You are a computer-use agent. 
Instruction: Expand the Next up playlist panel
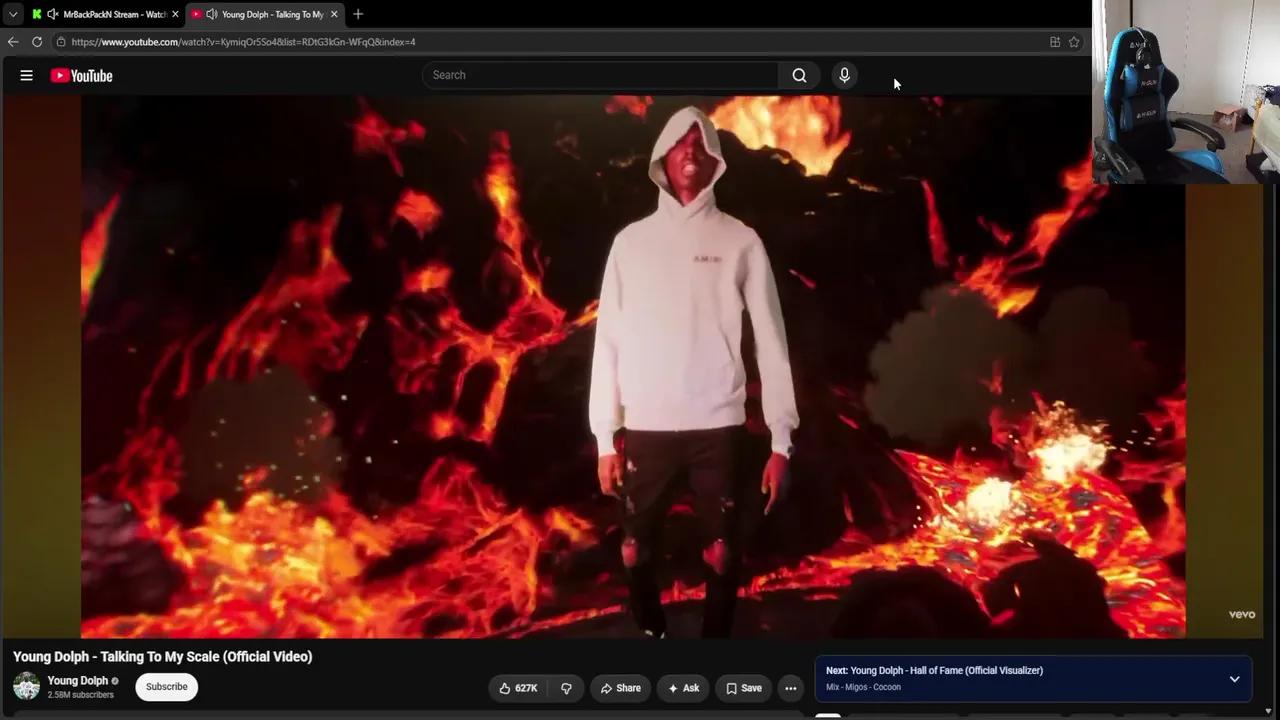click(1234, 679)
